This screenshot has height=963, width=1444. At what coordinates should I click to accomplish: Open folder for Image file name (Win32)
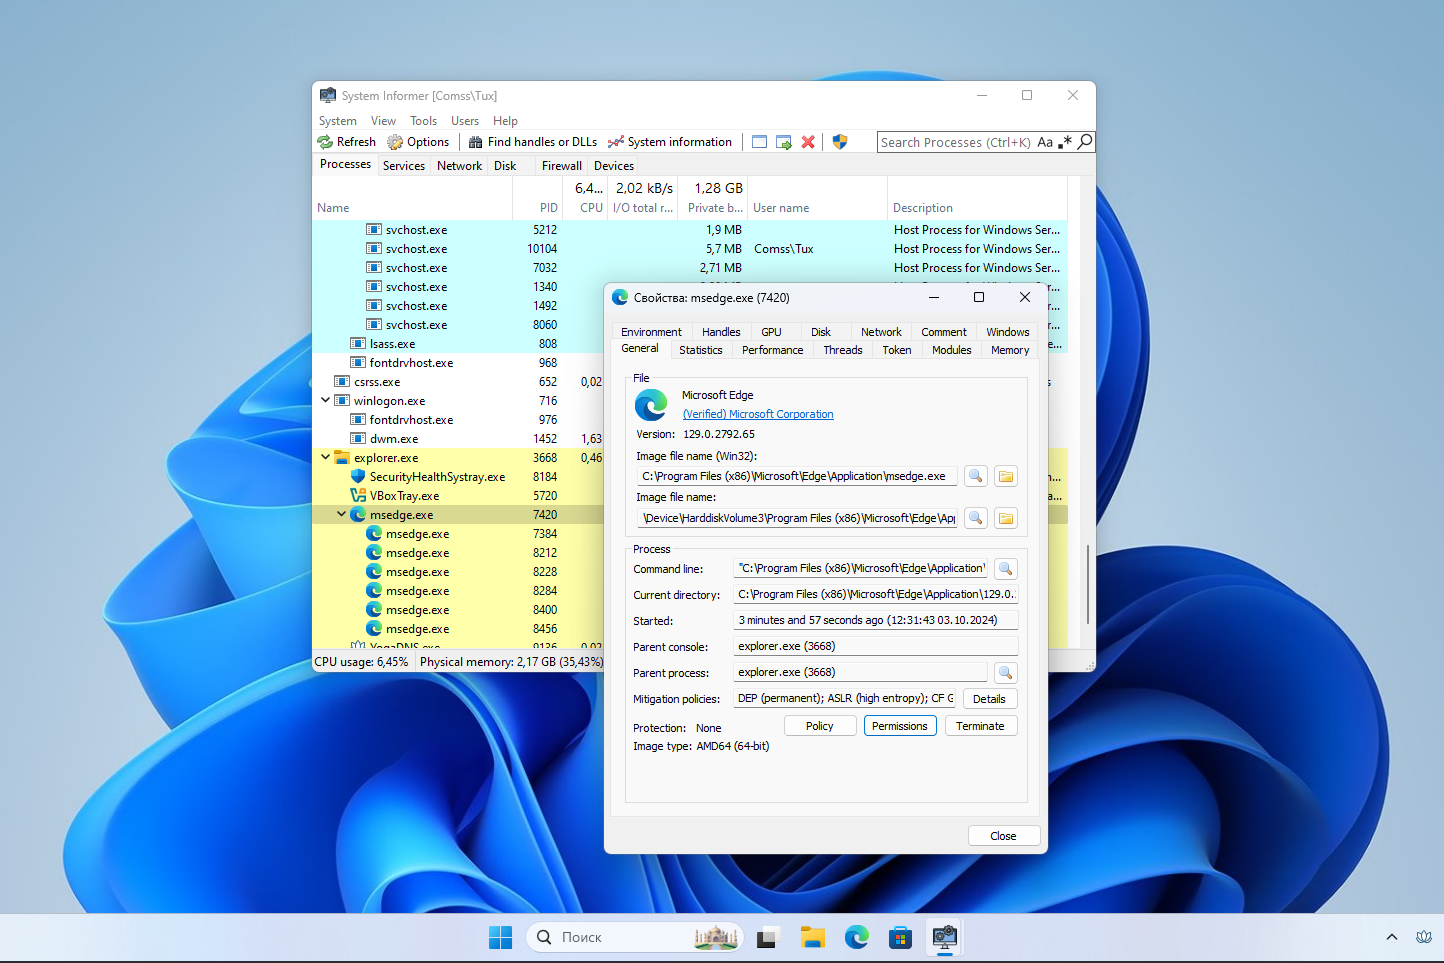[1006, 477]
